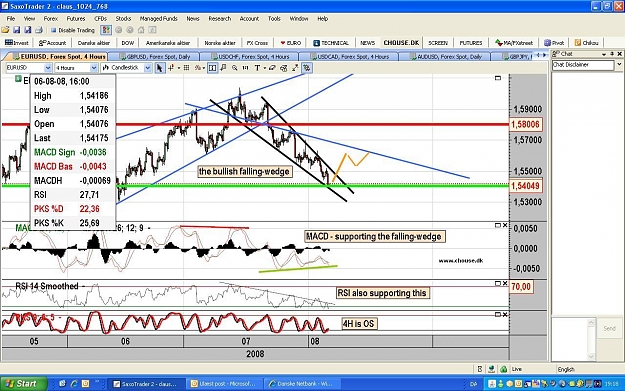Switch to GBPUSD Forex Spot Daily tab

pyautogui.click(x=155, y=57)
